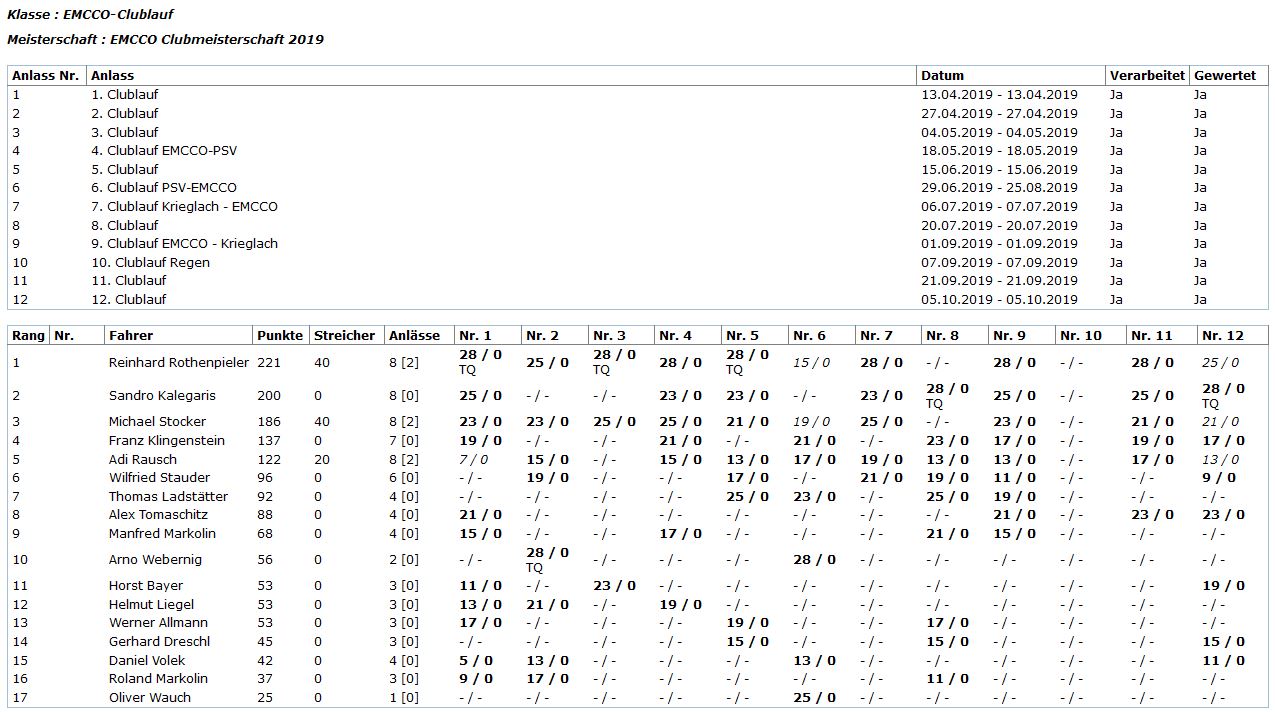Select driver Alex Tomaschitz
Image resolution: width=1275 pixels, height=712 pixels.
pyautogui.click(x=163, y=515)
